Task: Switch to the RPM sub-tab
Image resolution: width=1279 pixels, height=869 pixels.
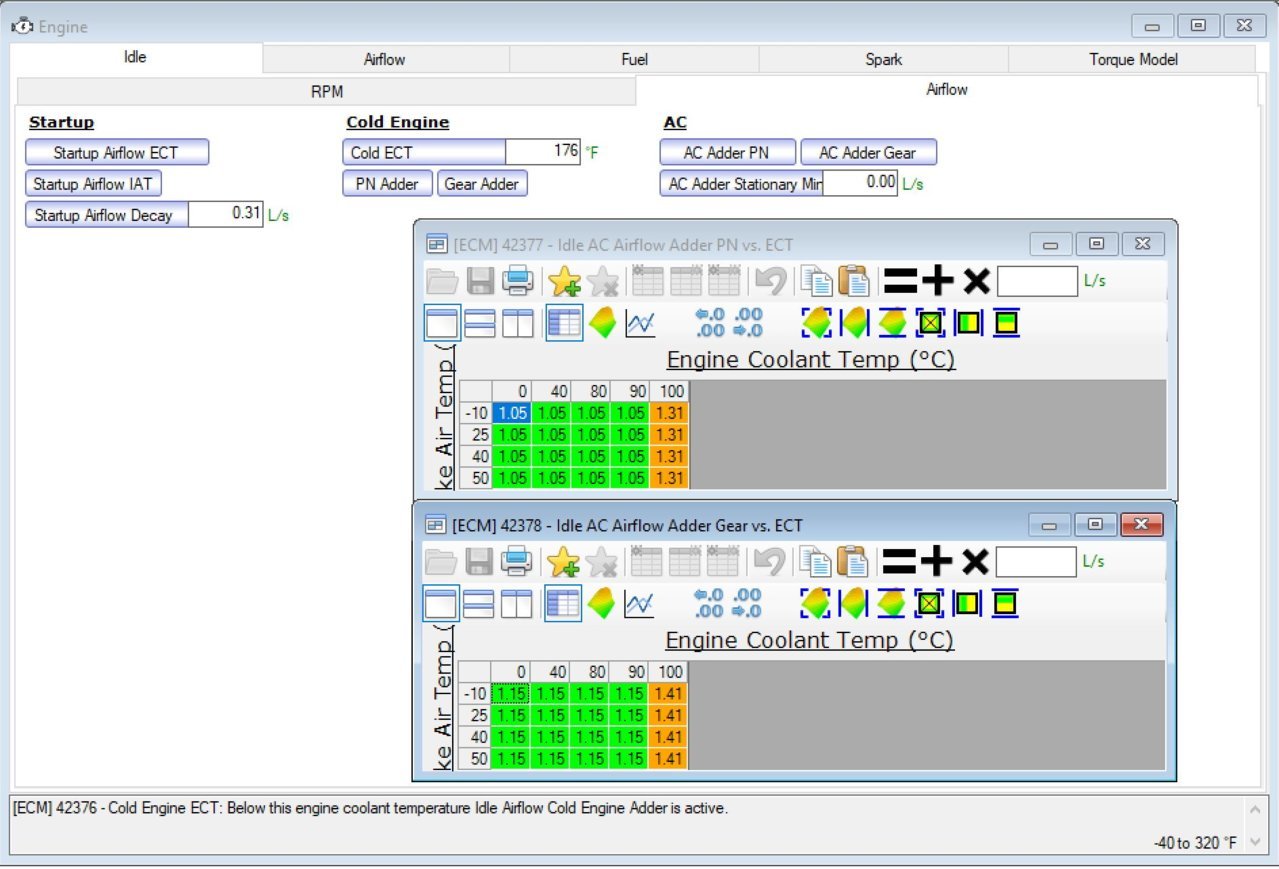Action: (326, 91)
